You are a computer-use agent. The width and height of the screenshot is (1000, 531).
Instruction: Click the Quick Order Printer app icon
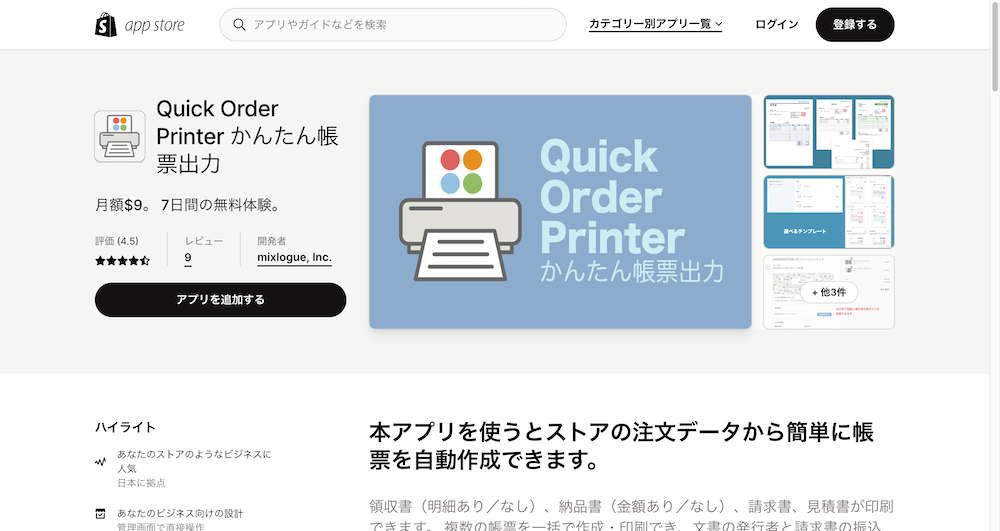coord(120,136)
